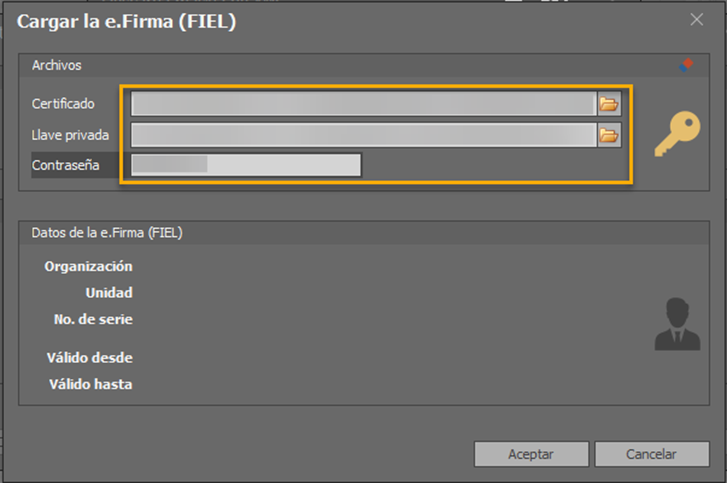727x483 pixels.
Task: Click the Organización field label
Action: (x=89, y=266)
